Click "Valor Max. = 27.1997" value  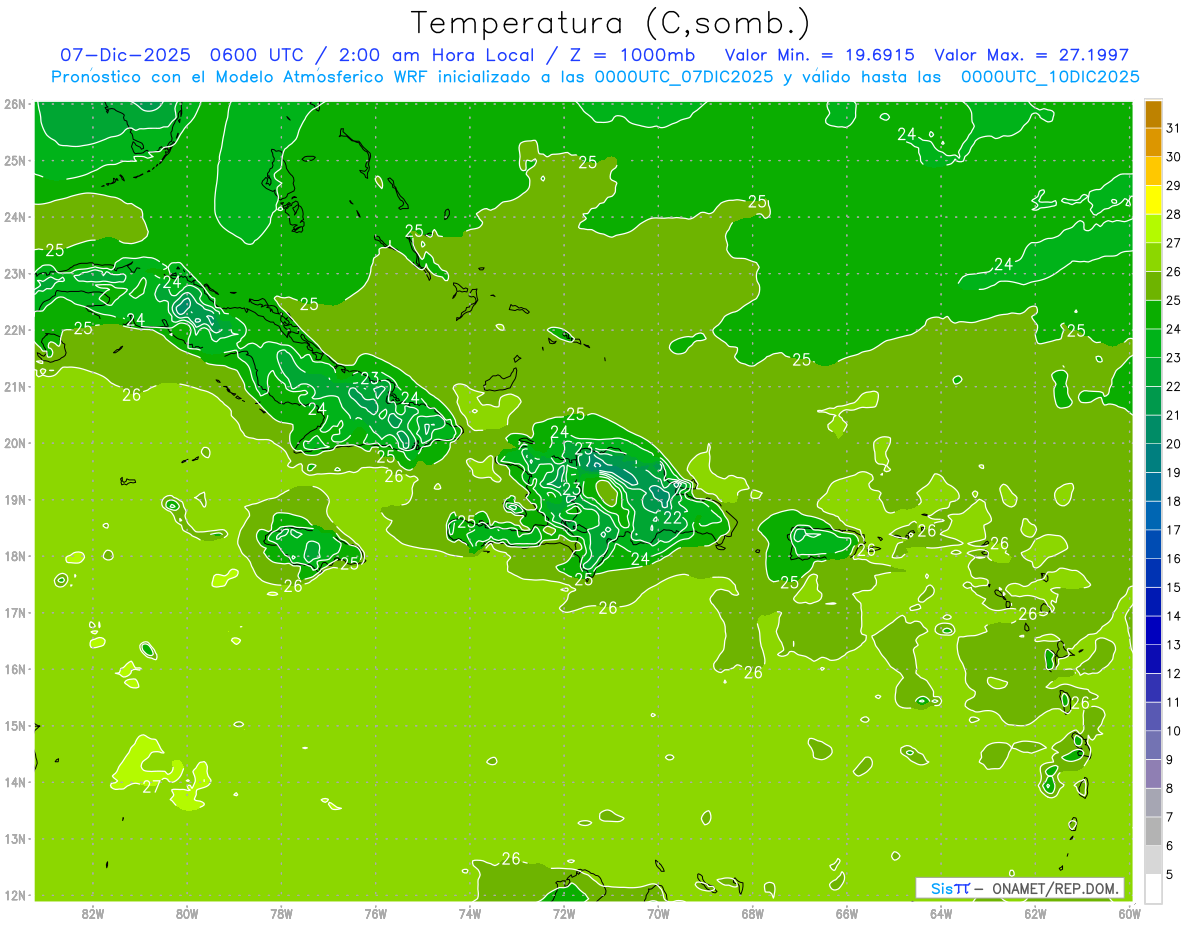(1032, 55)
